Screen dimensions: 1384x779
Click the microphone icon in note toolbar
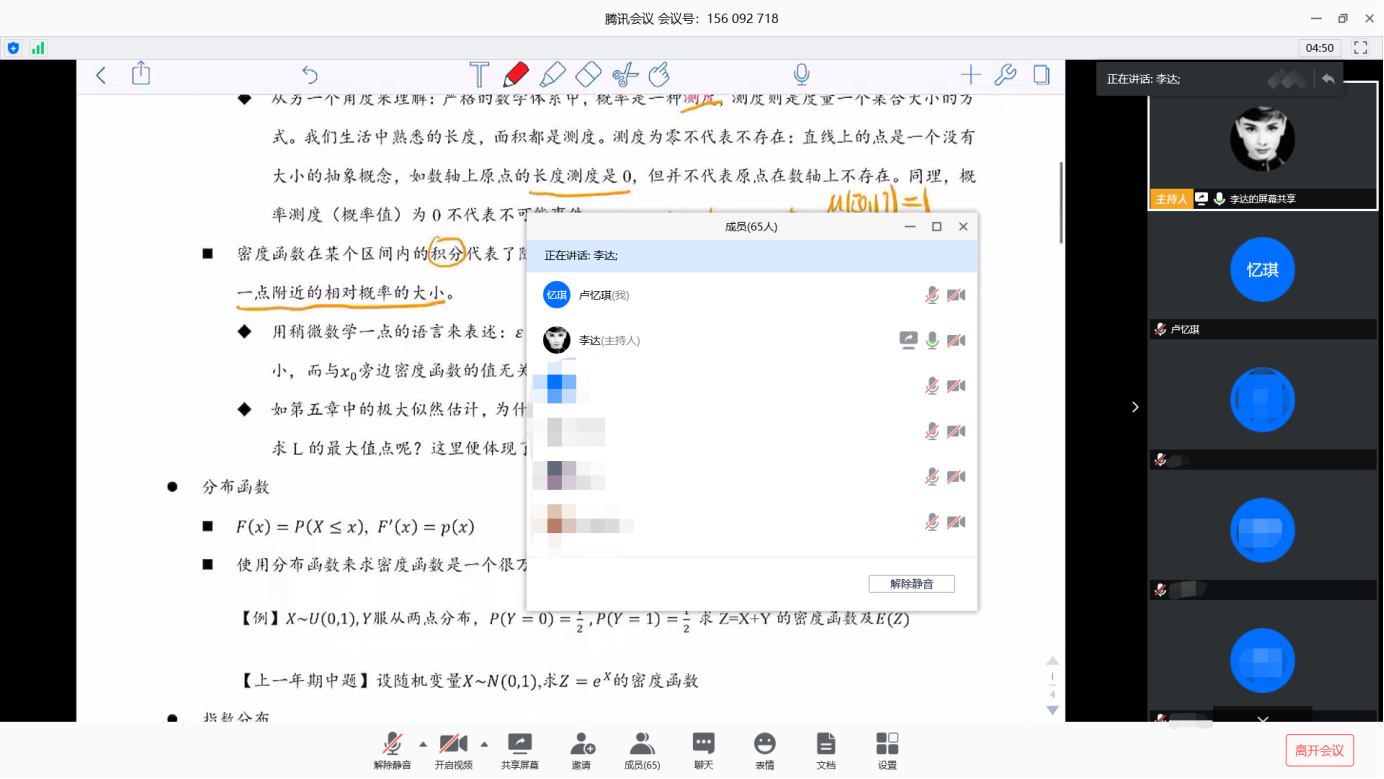click(801, 75)
